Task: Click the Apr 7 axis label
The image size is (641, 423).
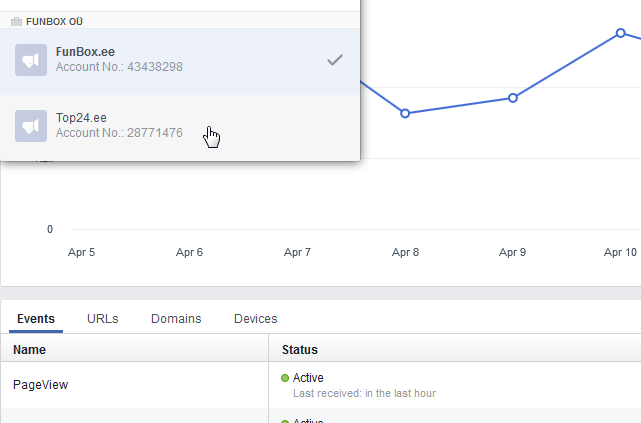Action: click(x=297, y=253)
